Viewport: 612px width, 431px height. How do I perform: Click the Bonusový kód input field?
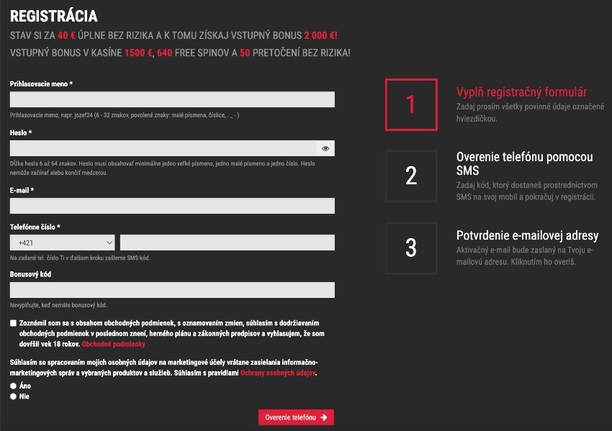(x=172, y=290)
